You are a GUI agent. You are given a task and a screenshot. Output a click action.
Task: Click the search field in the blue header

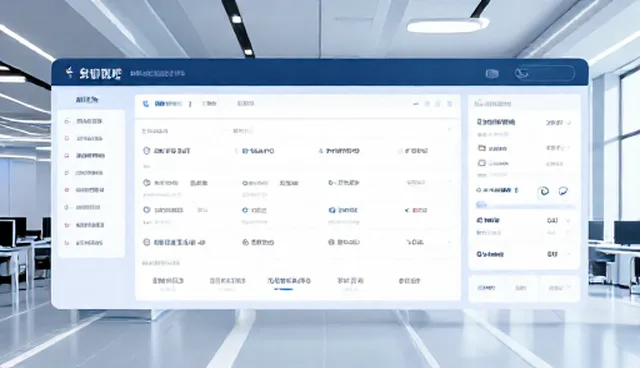[544, 73]
